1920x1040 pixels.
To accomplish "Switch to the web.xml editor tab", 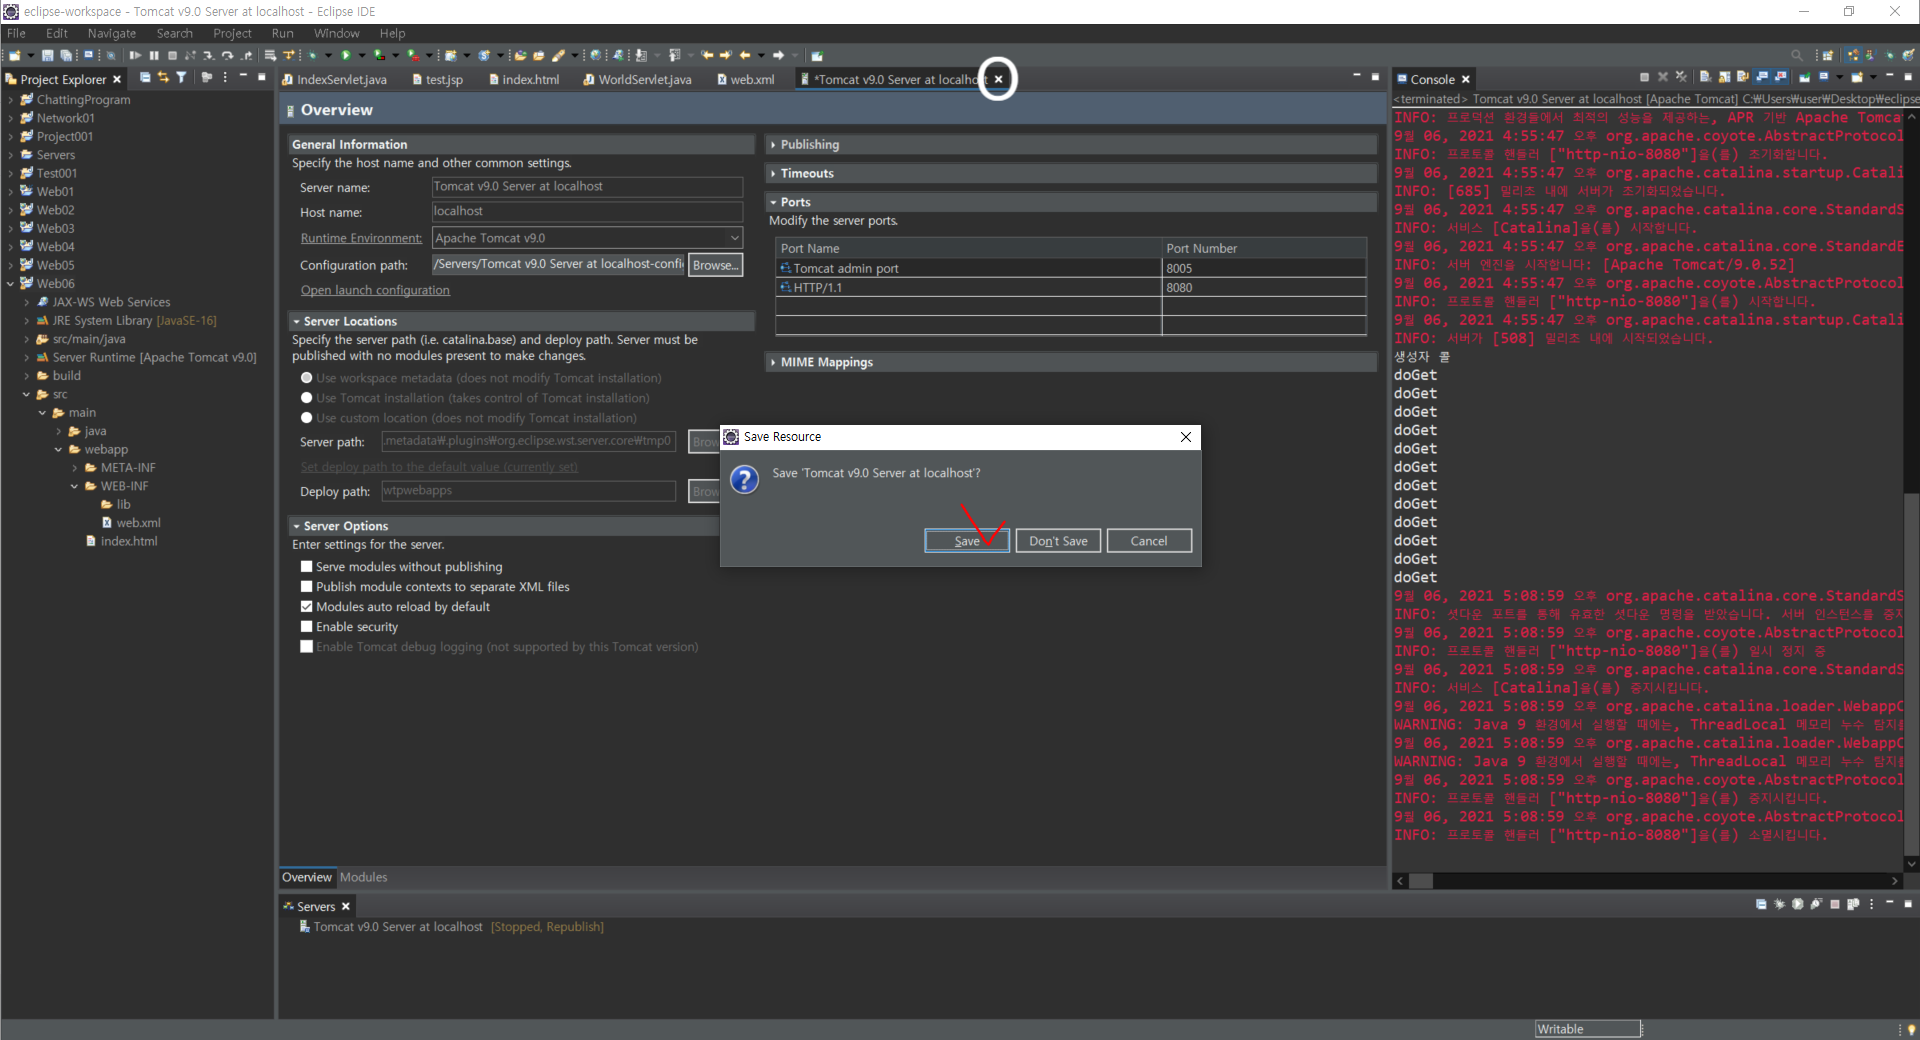I will point(745,79).
